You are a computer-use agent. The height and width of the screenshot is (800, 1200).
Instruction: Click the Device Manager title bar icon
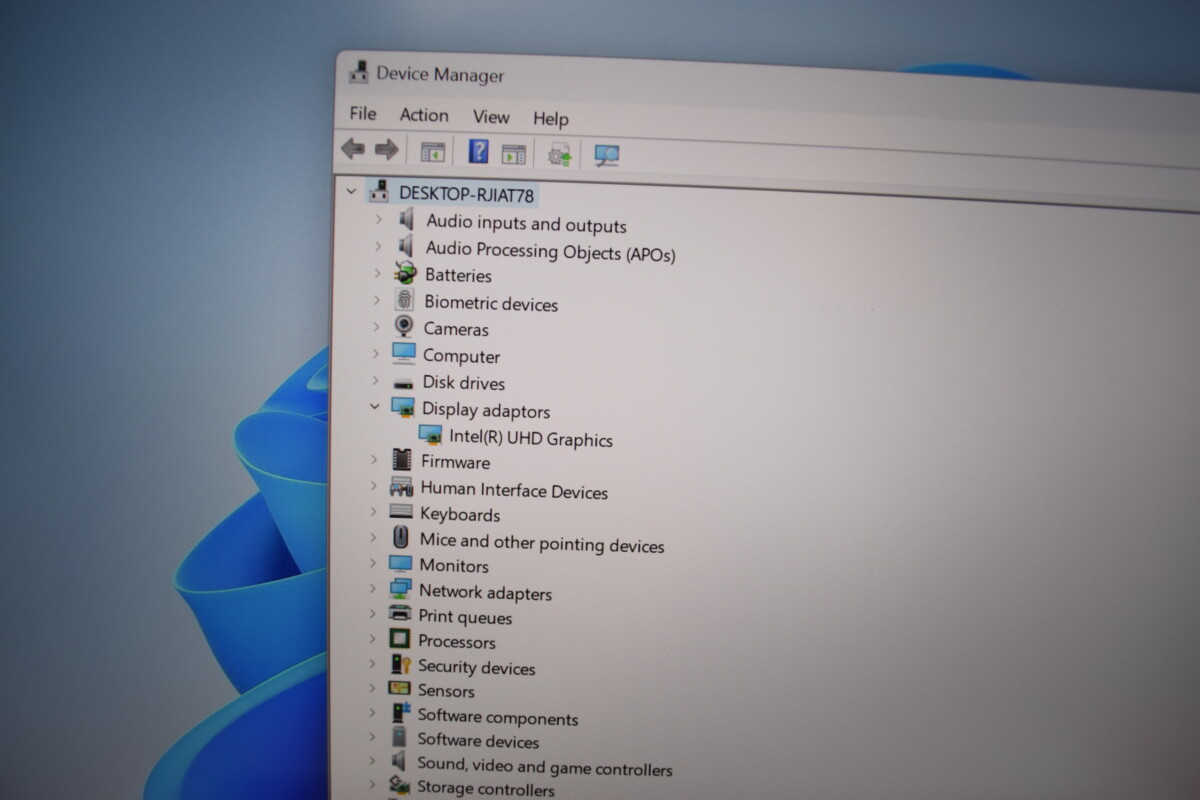(358, 72)
